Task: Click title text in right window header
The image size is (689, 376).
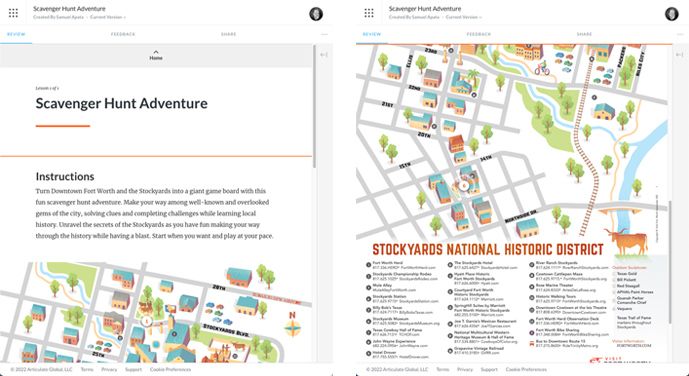Action: coord(425,8)
